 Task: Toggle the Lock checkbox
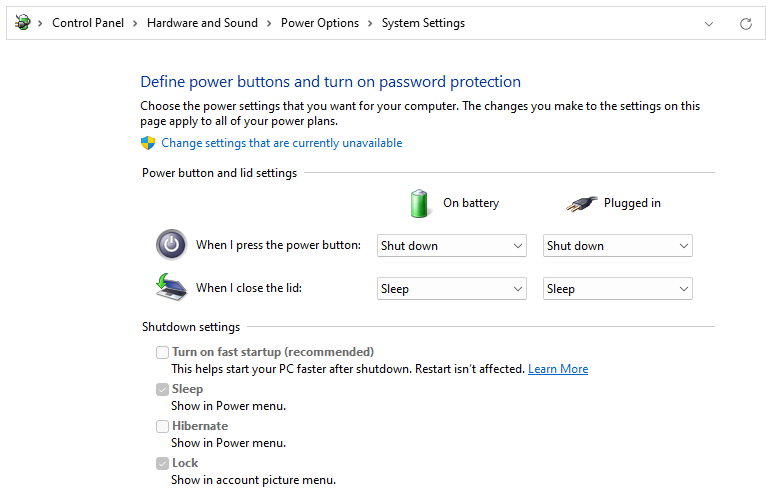[x=162, y=463]
